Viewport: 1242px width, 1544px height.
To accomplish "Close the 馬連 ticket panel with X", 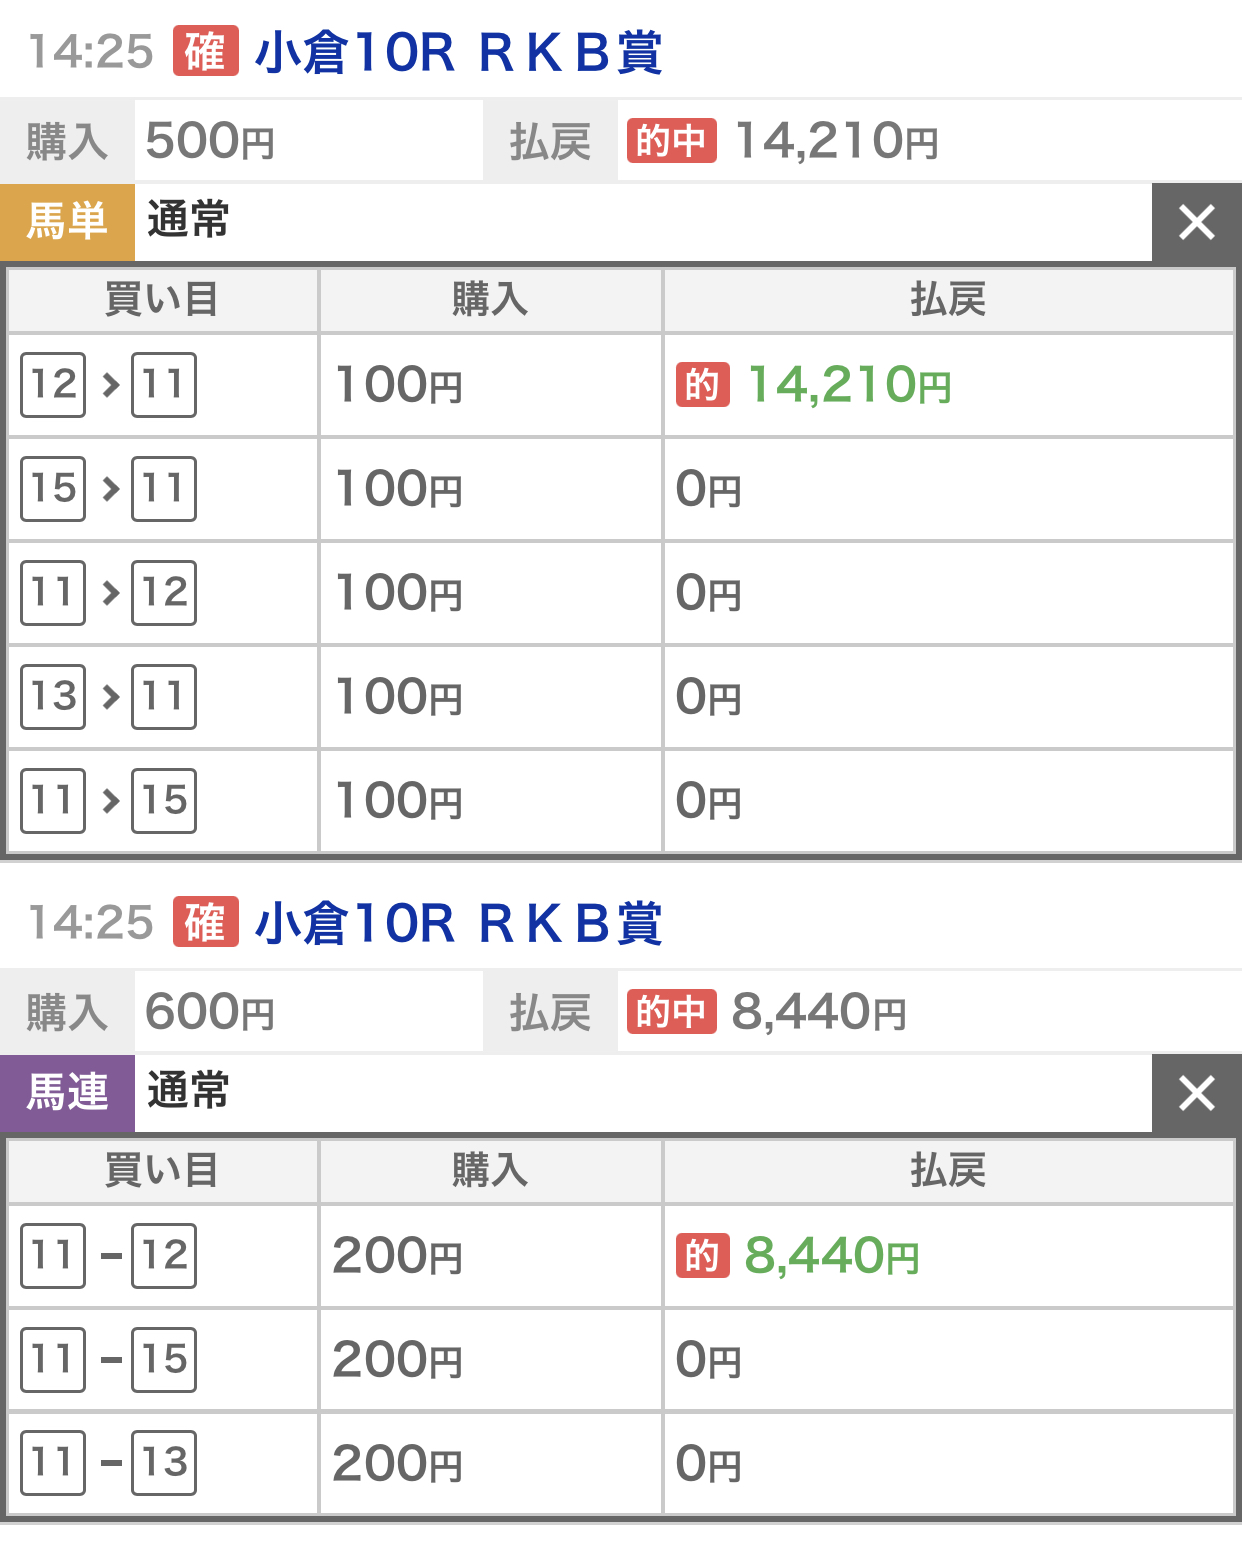I will click(x=1197, y=1093).
